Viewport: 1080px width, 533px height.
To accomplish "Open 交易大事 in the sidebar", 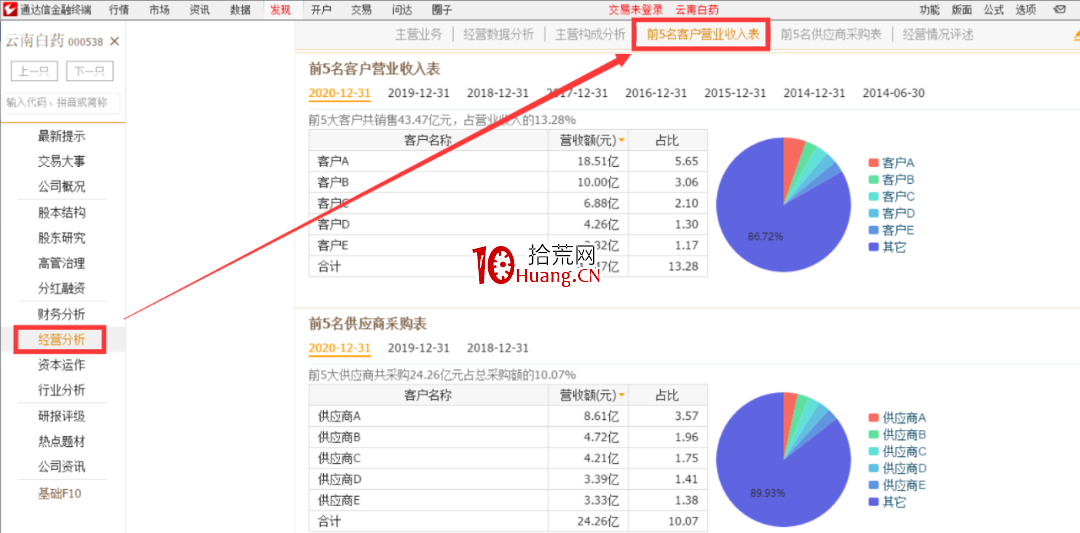I will coord(62,162).
